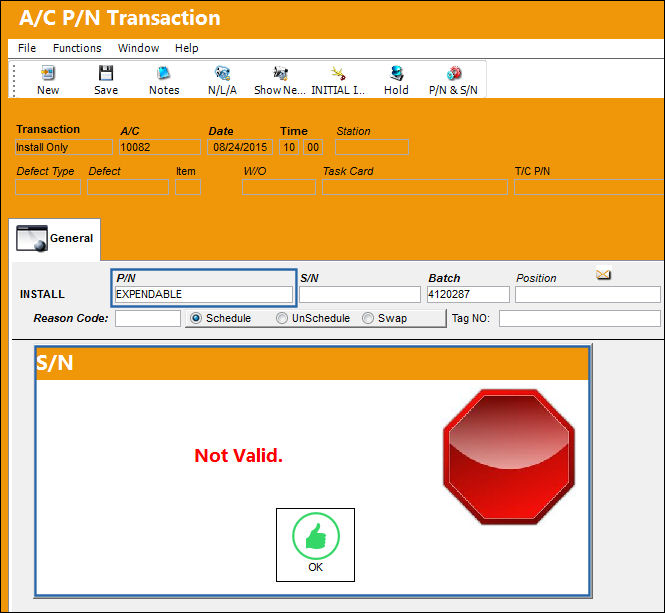The image size is (665, 613).
Task: Click the T/C P/N field
Action: pyautogui.click(x=589, y=187)
